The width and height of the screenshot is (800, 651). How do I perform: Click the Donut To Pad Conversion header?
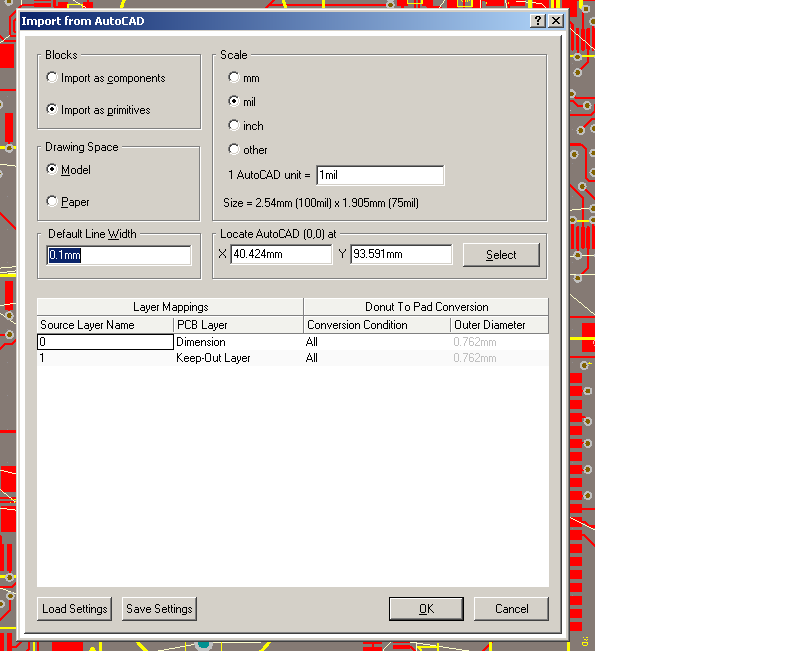427,307
